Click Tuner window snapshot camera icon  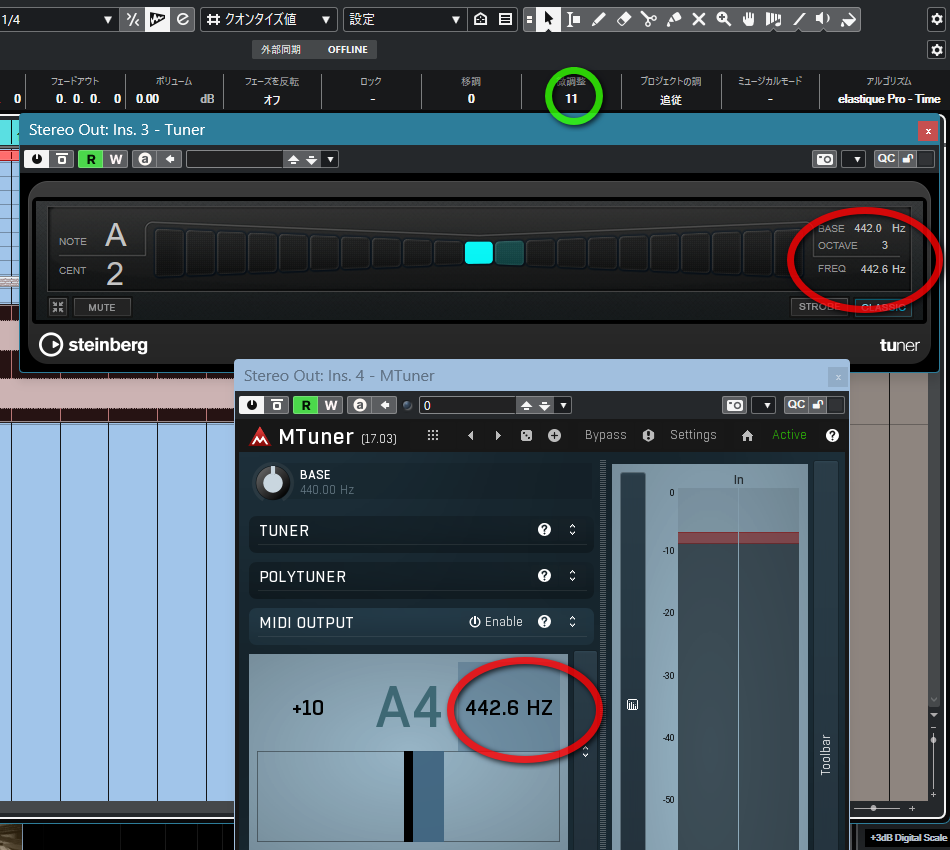click(x=825, y=159)
